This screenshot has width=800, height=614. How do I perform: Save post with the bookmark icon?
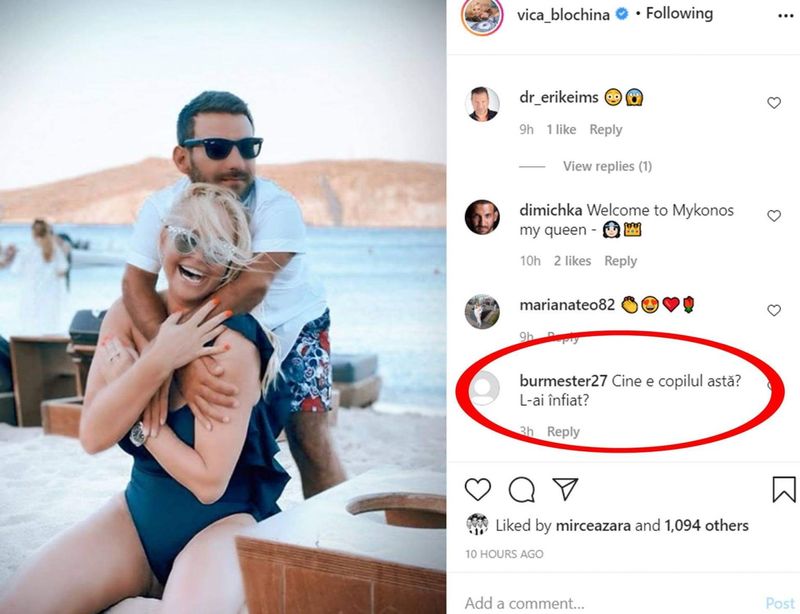[784, 489]
